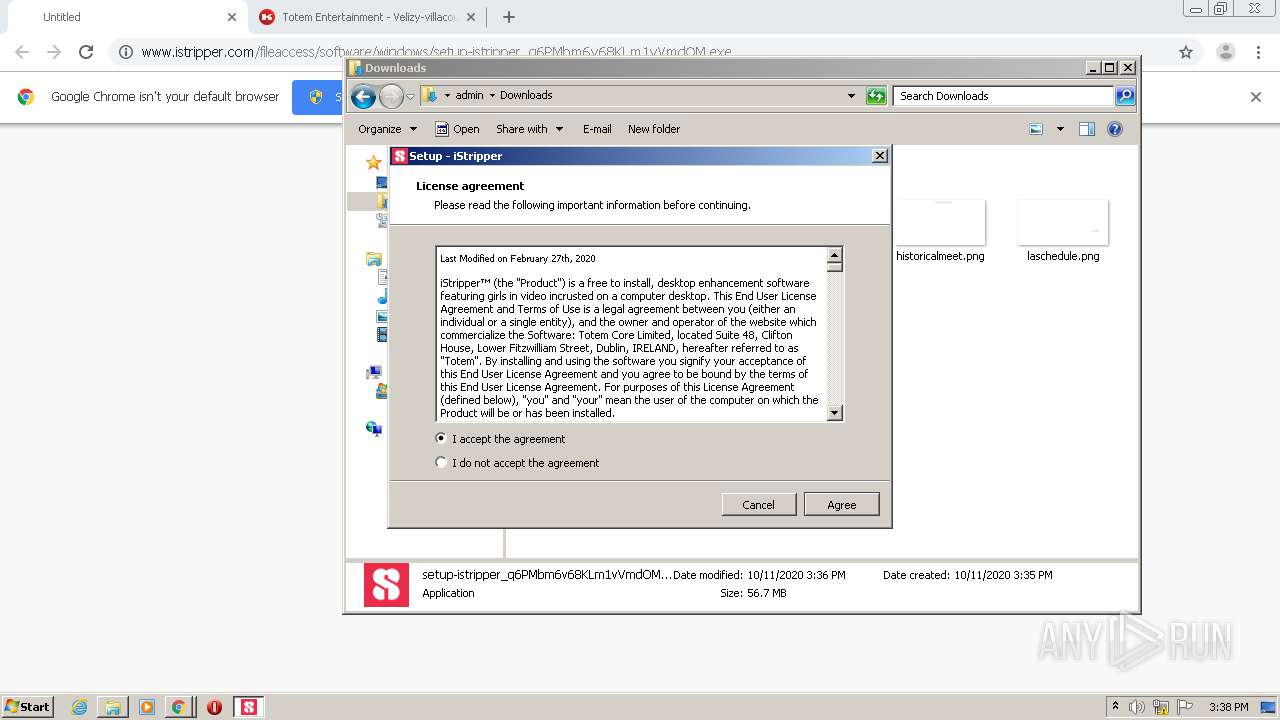Cancel the iStripper setup
1280x720 pixels.
(x=758, y=505)
